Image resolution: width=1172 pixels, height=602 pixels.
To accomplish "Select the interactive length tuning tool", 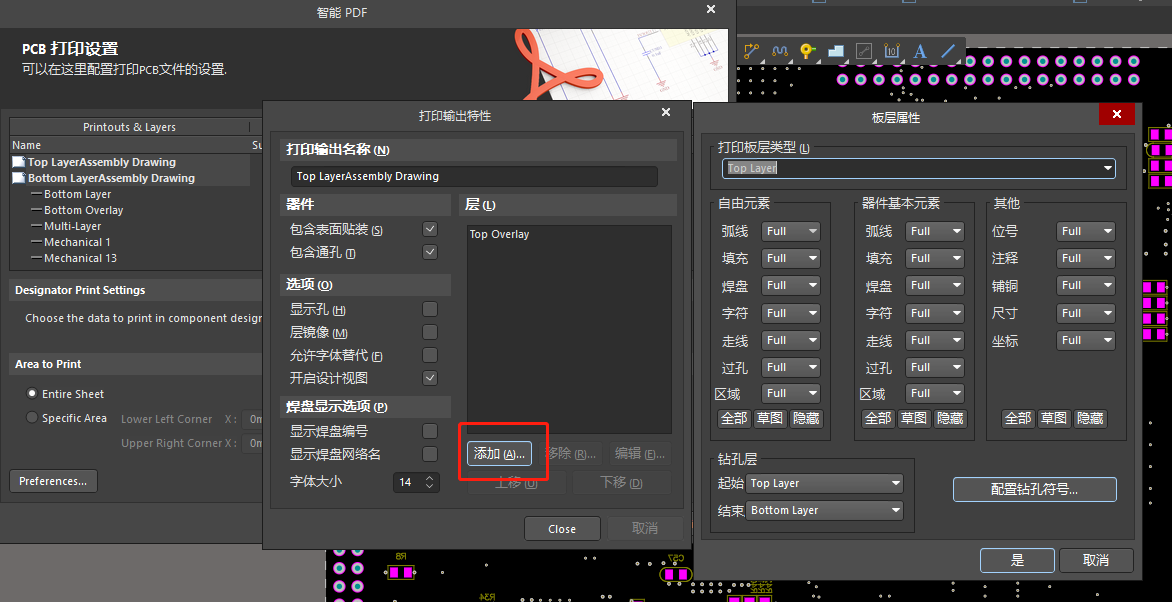I will [x=780, y=52].
